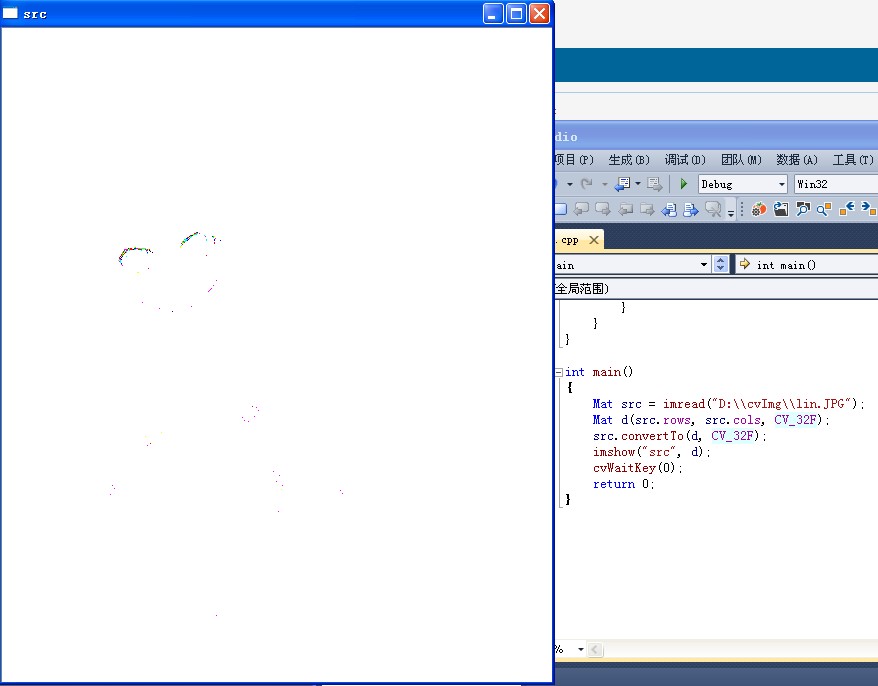Screen dimensions: 878x686
Task: Click the cvWaitKey(0) line
Action: click(x=638, y=468)
